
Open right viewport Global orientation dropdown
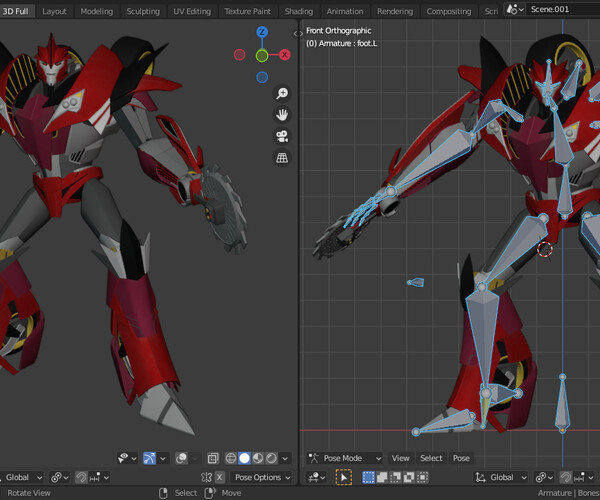point(501,477)
